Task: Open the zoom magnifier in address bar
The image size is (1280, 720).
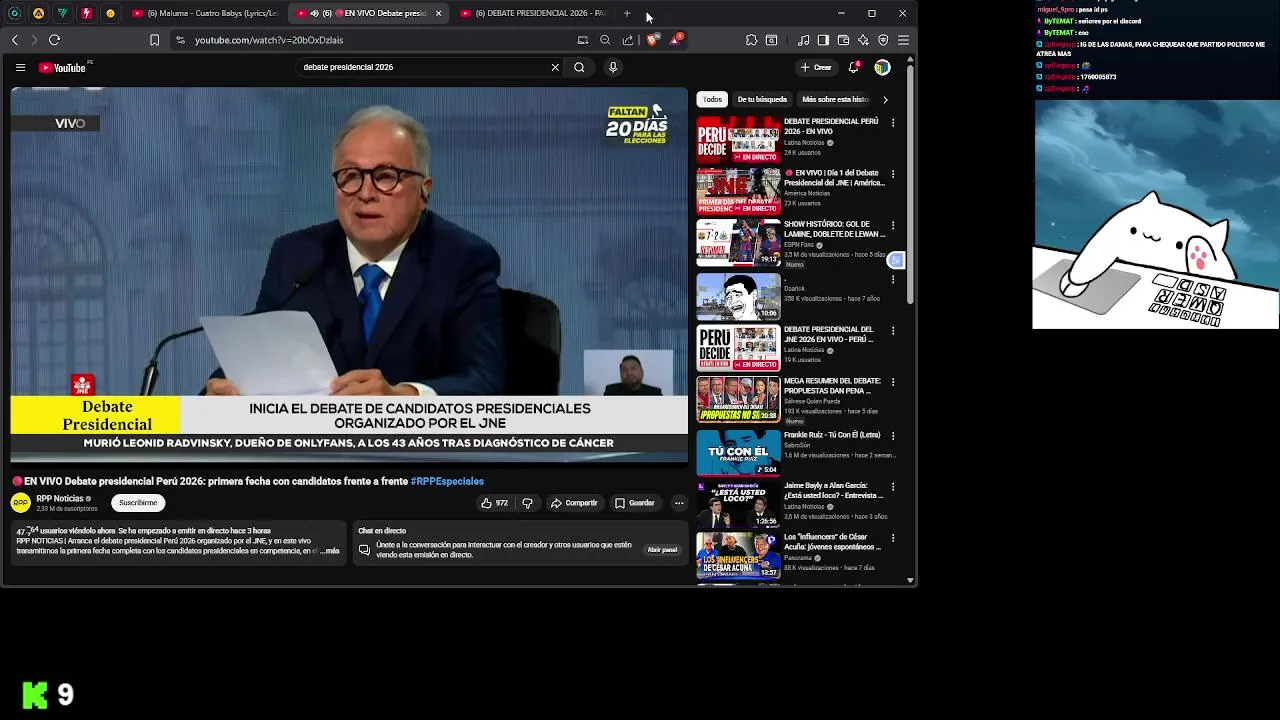Action: (605, 40)
